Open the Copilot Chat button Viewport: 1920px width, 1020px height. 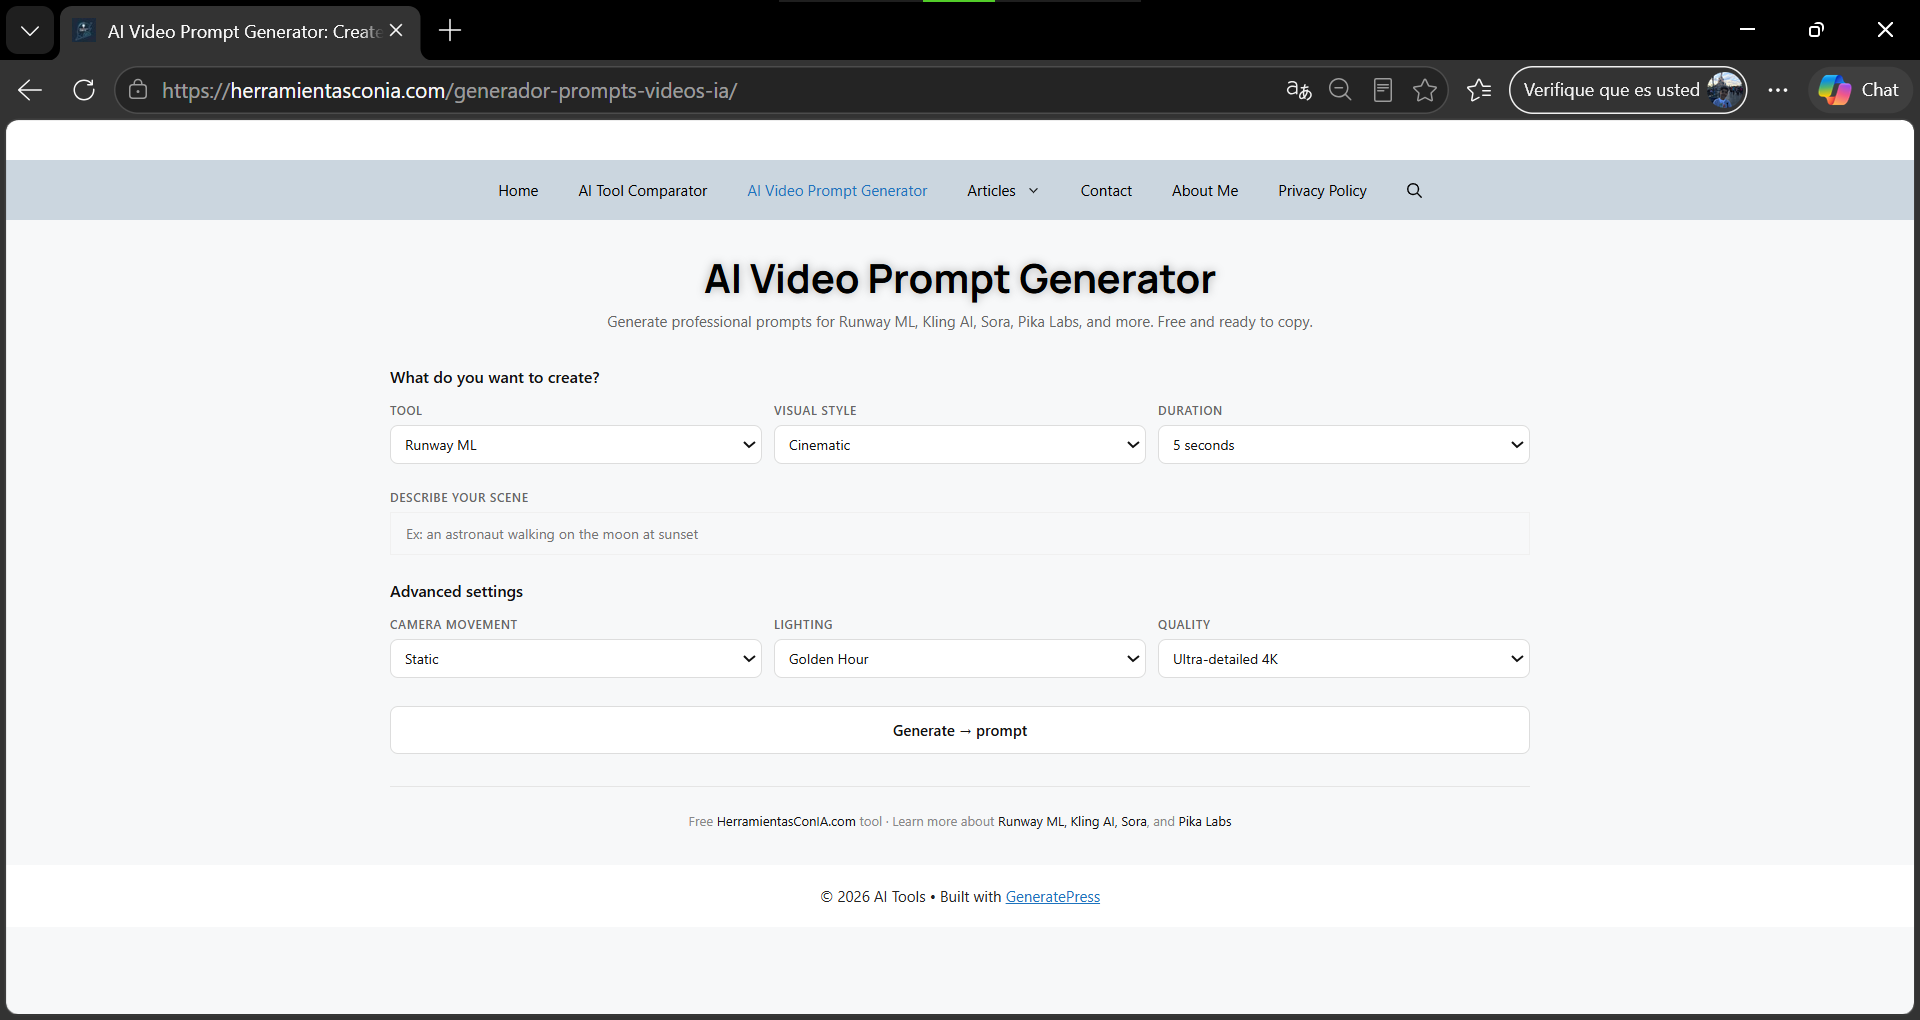point(1859,90)
